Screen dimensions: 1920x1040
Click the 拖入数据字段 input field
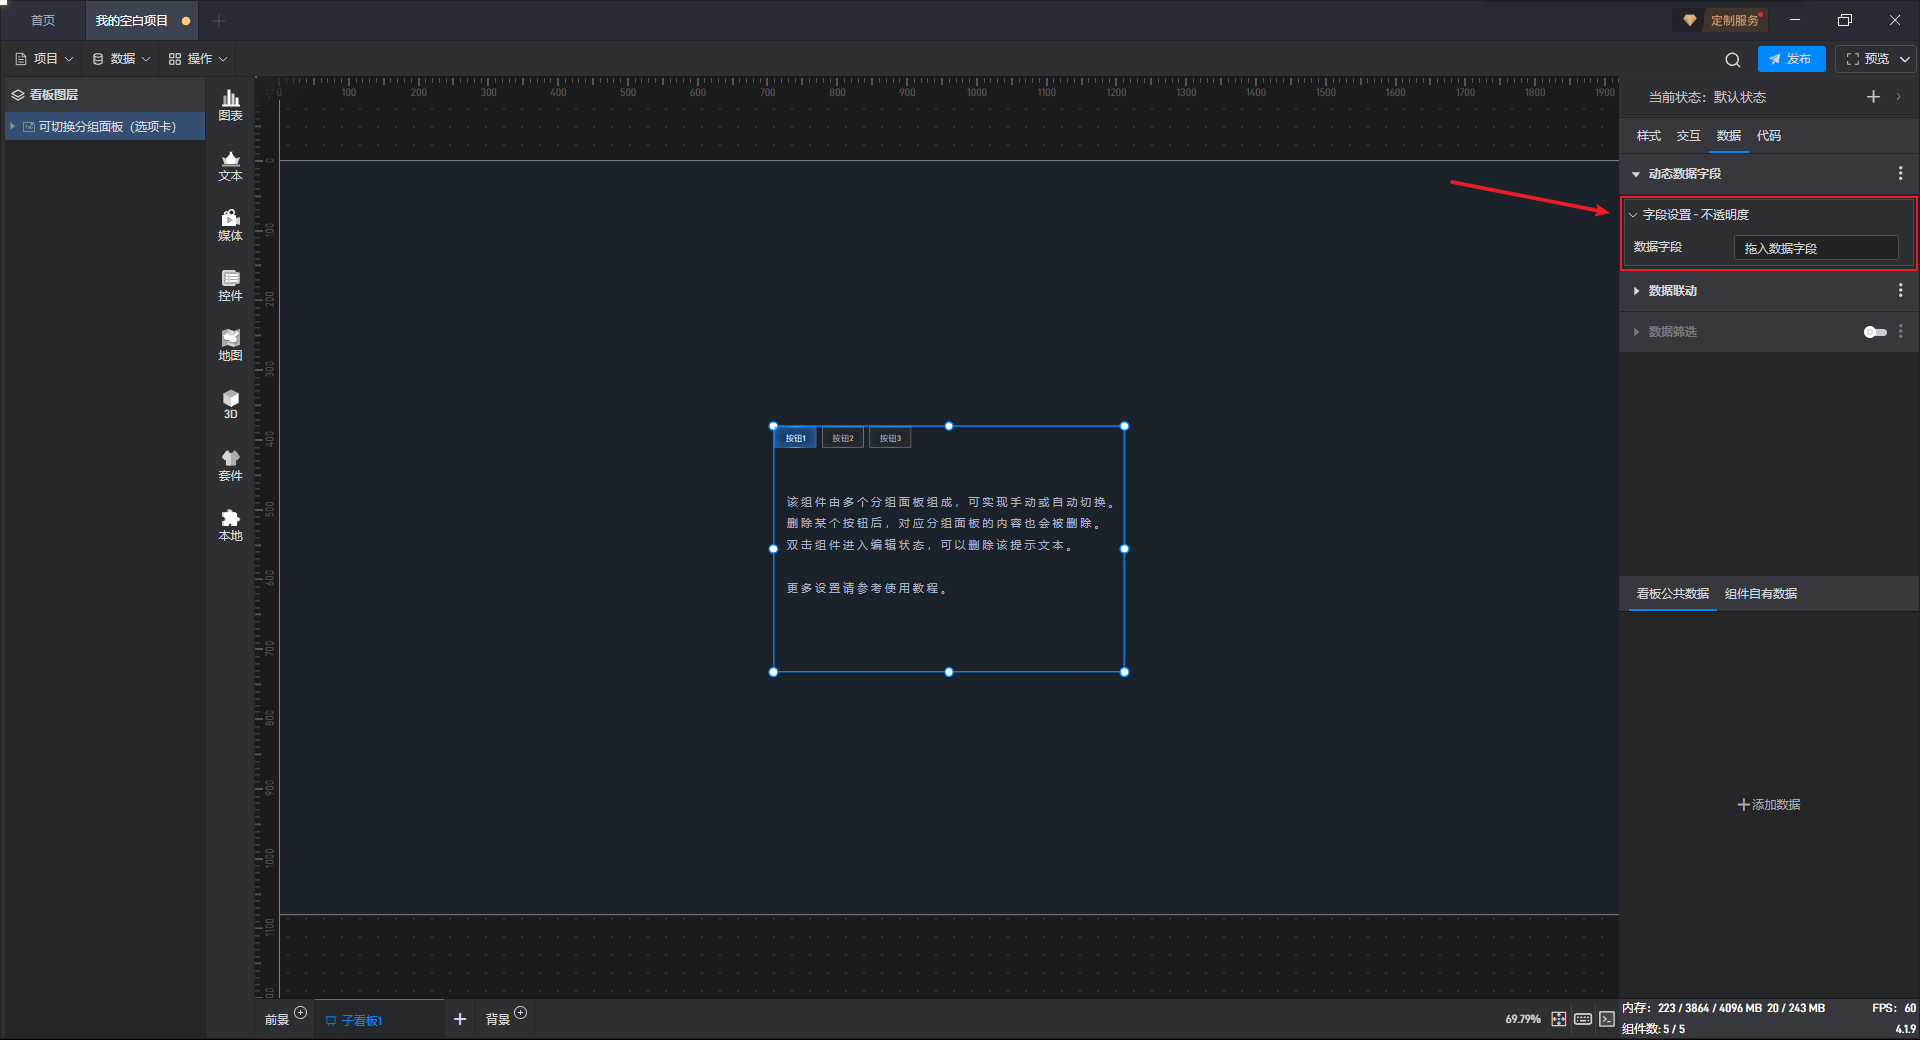[1815, 248]
